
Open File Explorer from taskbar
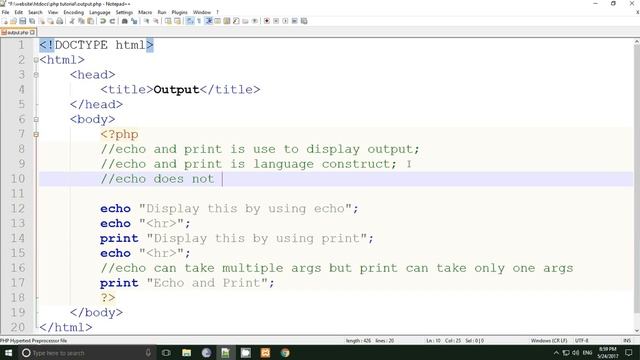coord(187,353)
